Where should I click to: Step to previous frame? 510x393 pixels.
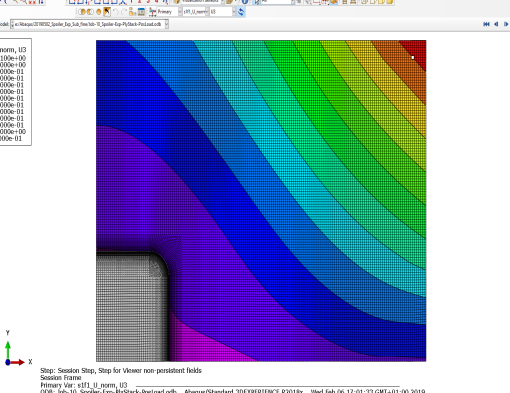click(496, 24)
